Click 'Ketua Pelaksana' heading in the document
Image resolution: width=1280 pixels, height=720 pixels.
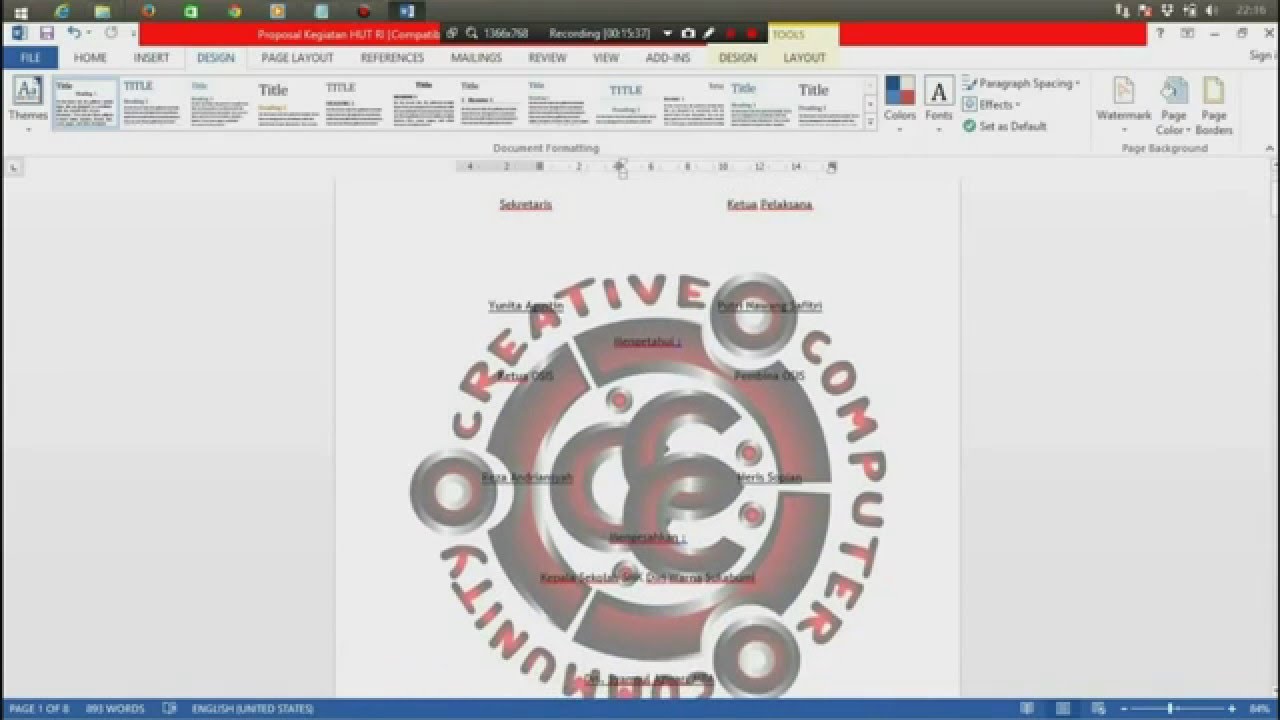pos(769,204)
